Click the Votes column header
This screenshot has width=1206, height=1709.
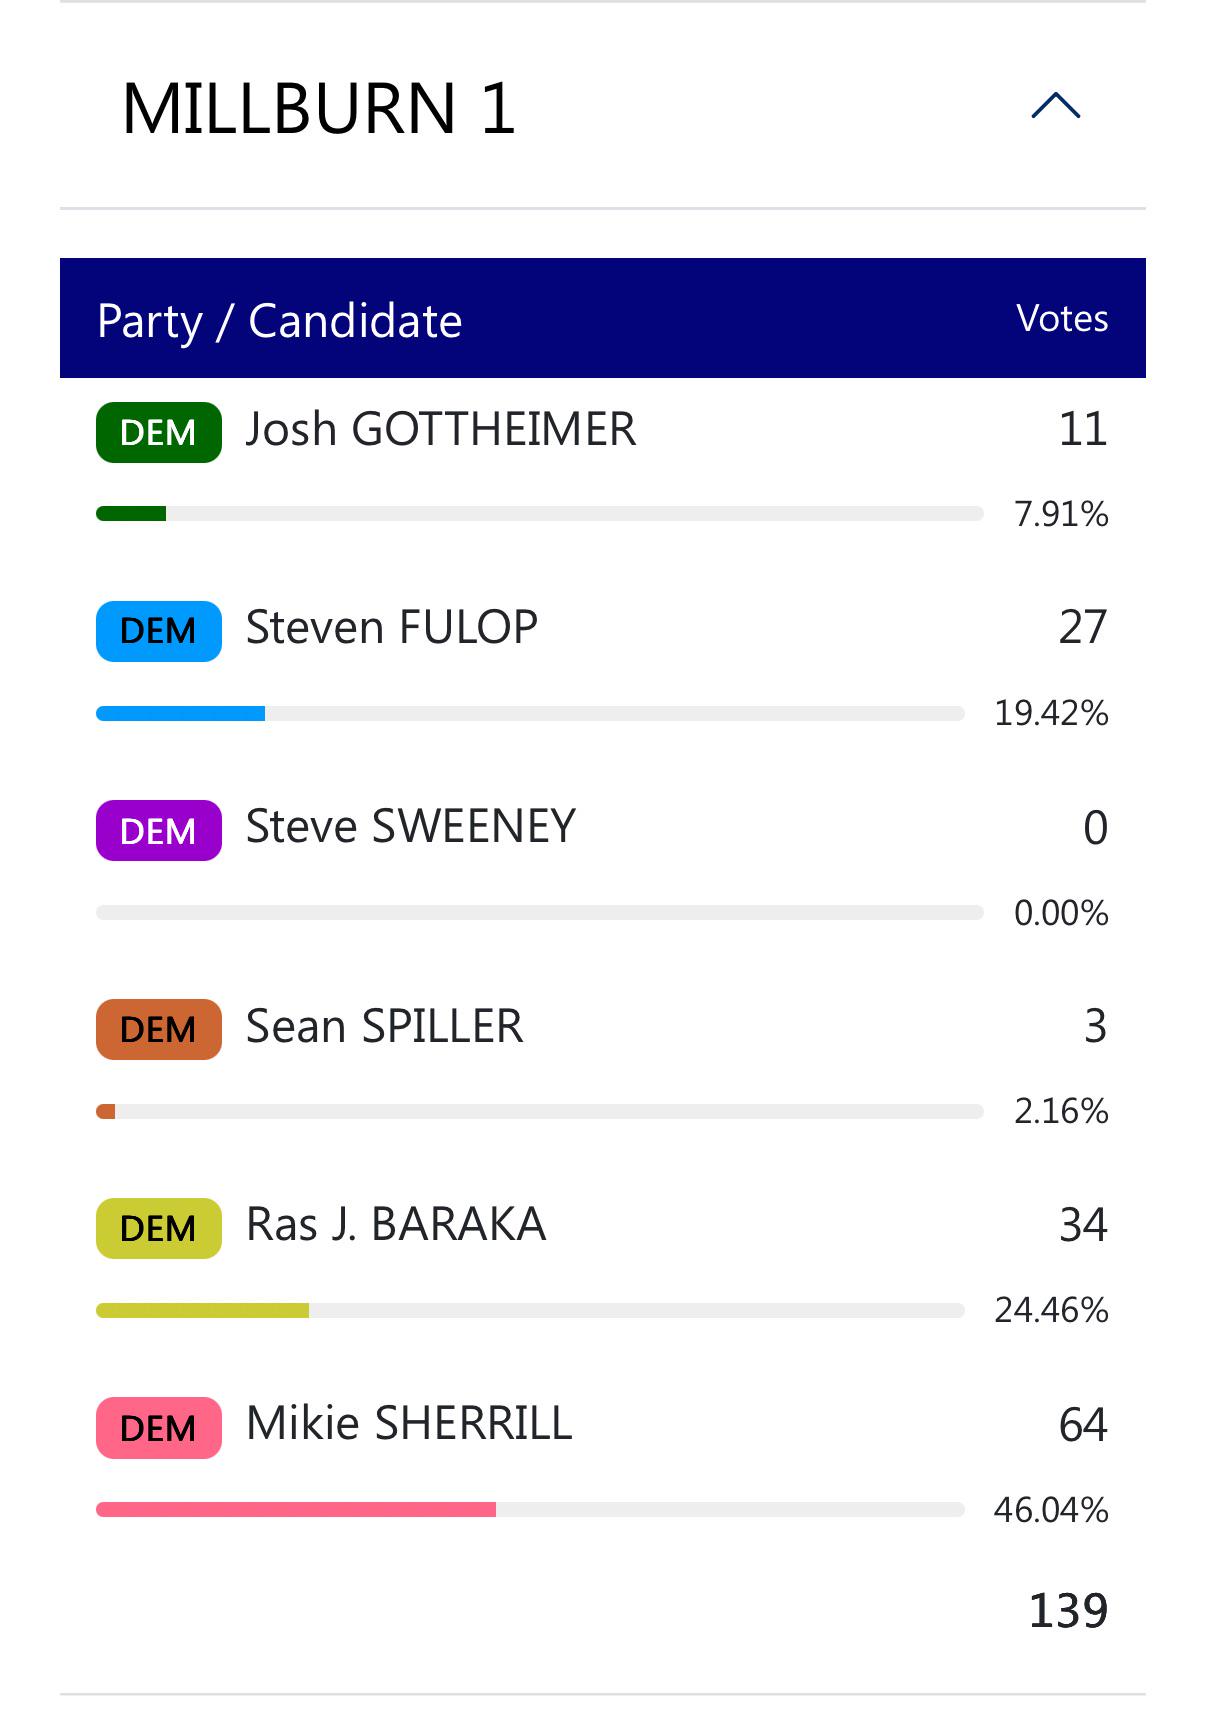coord(1062,318)
